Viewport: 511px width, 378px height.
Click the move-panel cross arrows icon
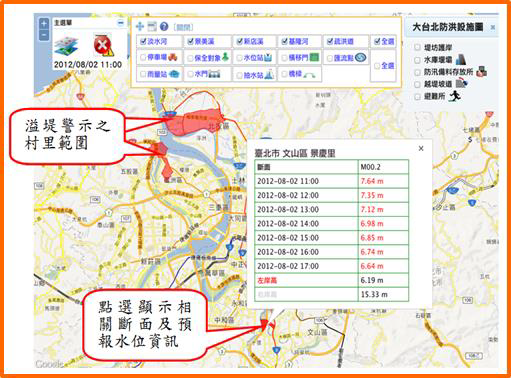[140, 26]
